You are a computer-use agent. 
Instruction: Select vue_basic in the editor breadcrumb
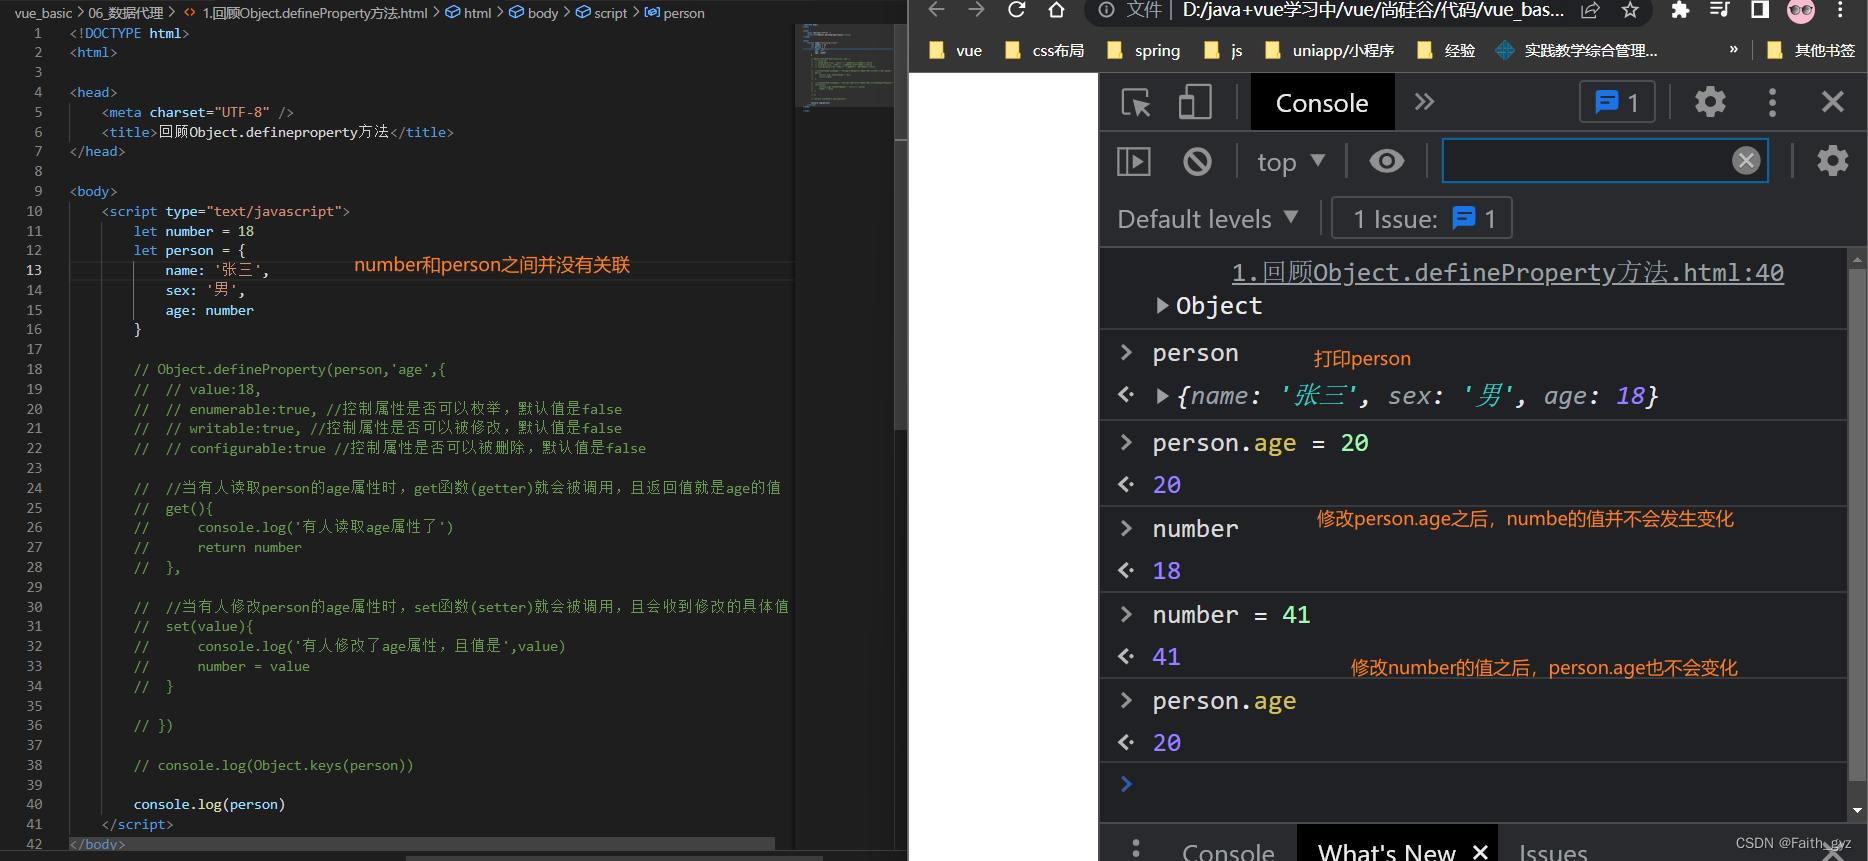tap(43, 13)
